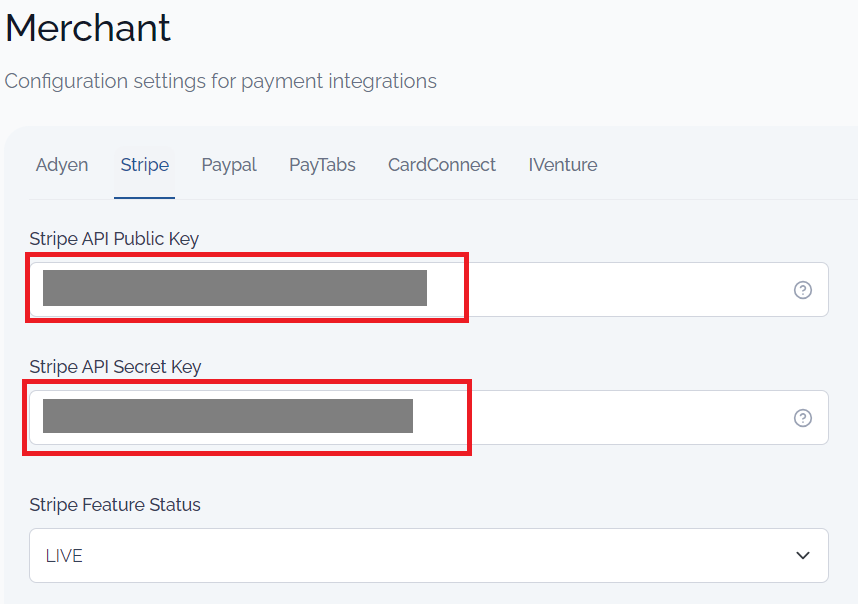
Task: Click the payment integrations configuration subtitle
Action: (221, 81)
